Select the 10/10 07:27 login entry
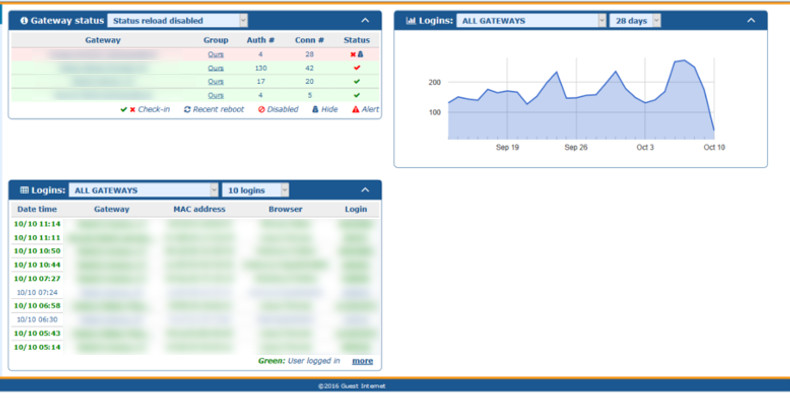Screen dimensions: 790x406 tap(37, 279)
